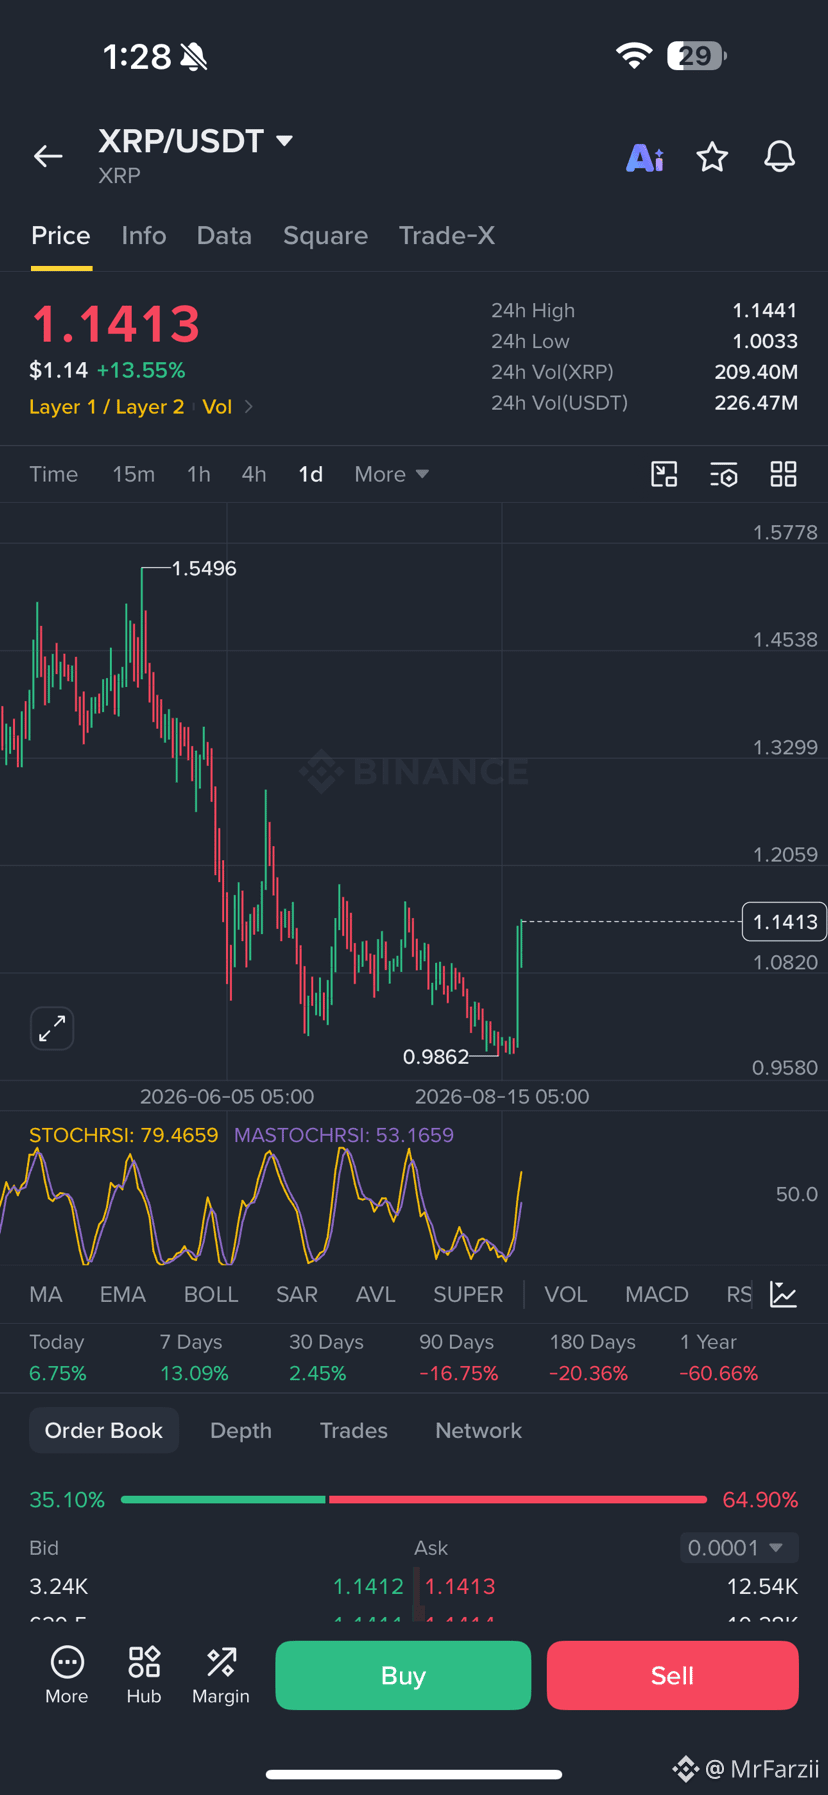Open the More menu icon
The image size is (828, 1795).
(67, 1675)
